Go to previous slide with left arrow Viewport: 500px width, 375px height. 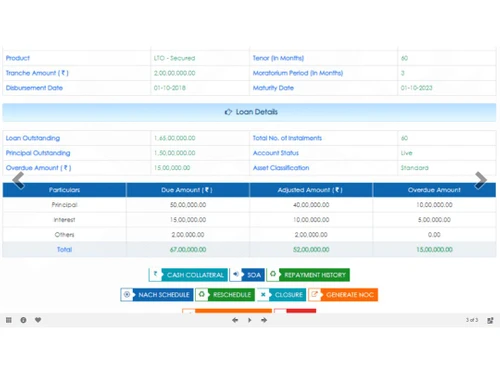tap(235, 320)
